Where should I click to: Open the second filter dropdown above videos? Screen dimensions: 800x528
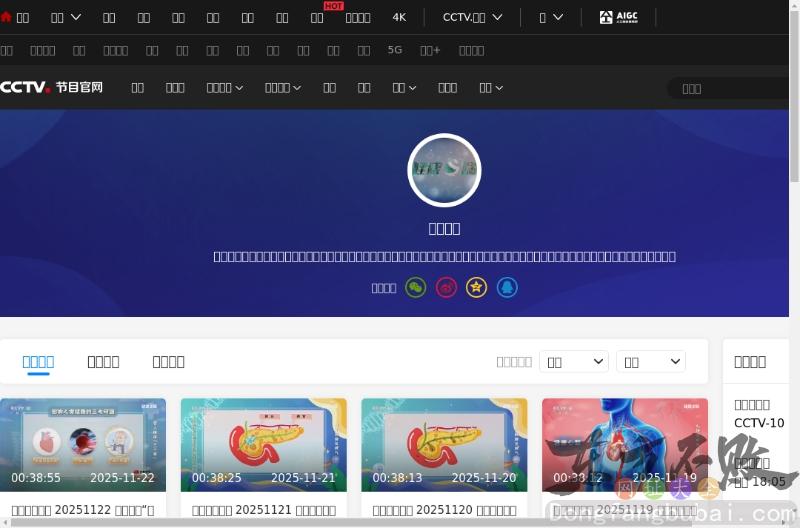tap(651, 362)
